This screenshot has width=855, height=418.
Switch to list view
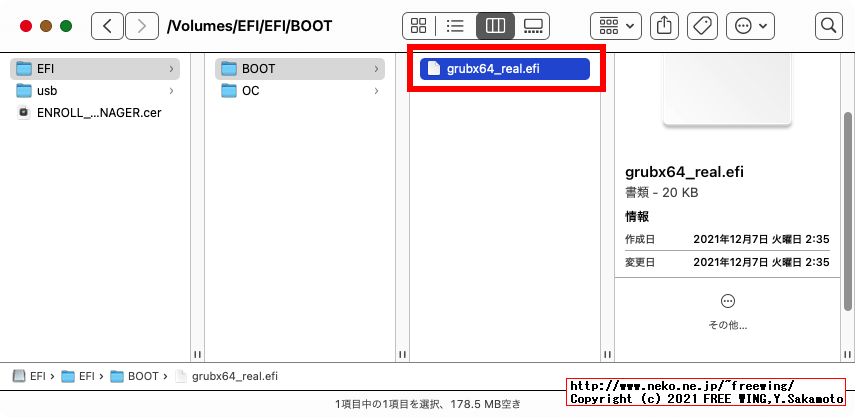point(455,26)
